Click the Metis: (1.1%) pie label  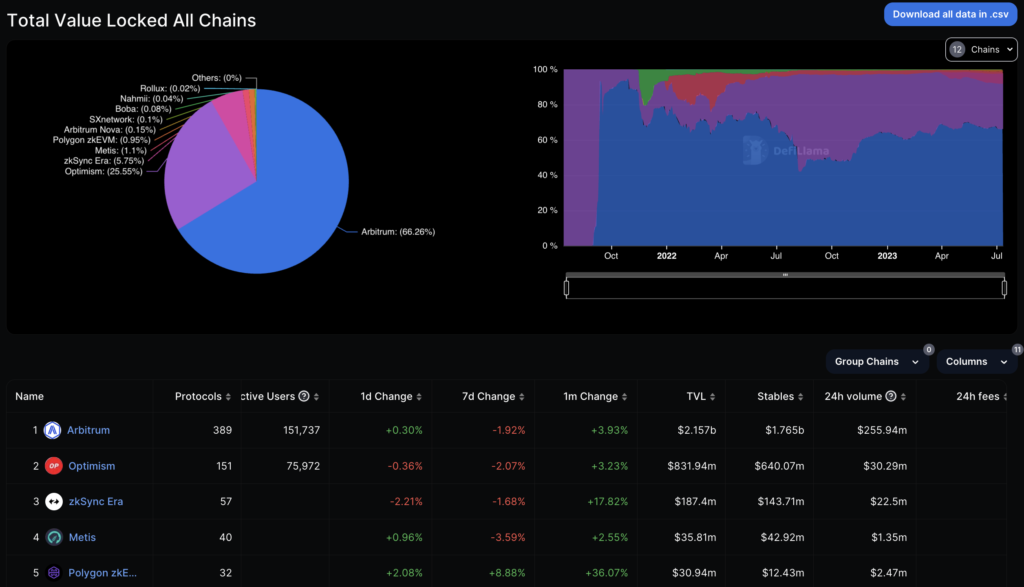coord(121,150)
